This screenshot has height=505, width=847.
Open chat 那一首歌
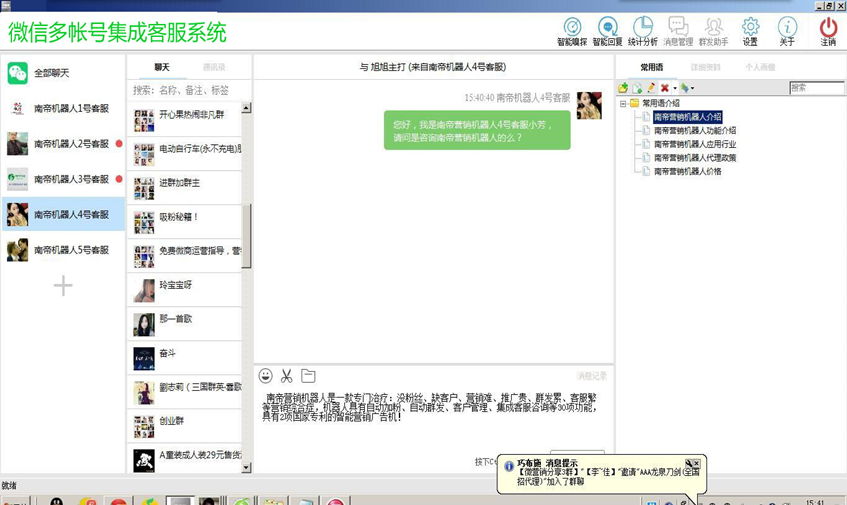click(184, 324)
